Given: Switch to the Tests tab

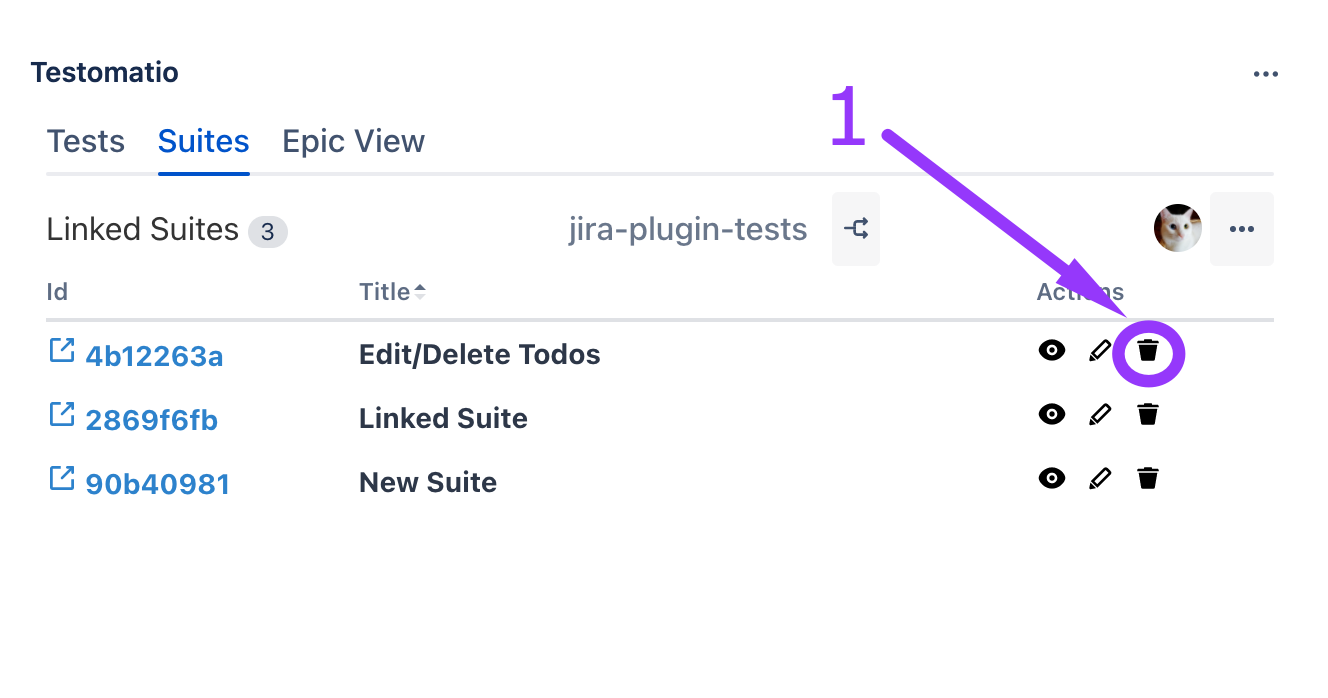Looking at the screenshot, I should point(86,141).
